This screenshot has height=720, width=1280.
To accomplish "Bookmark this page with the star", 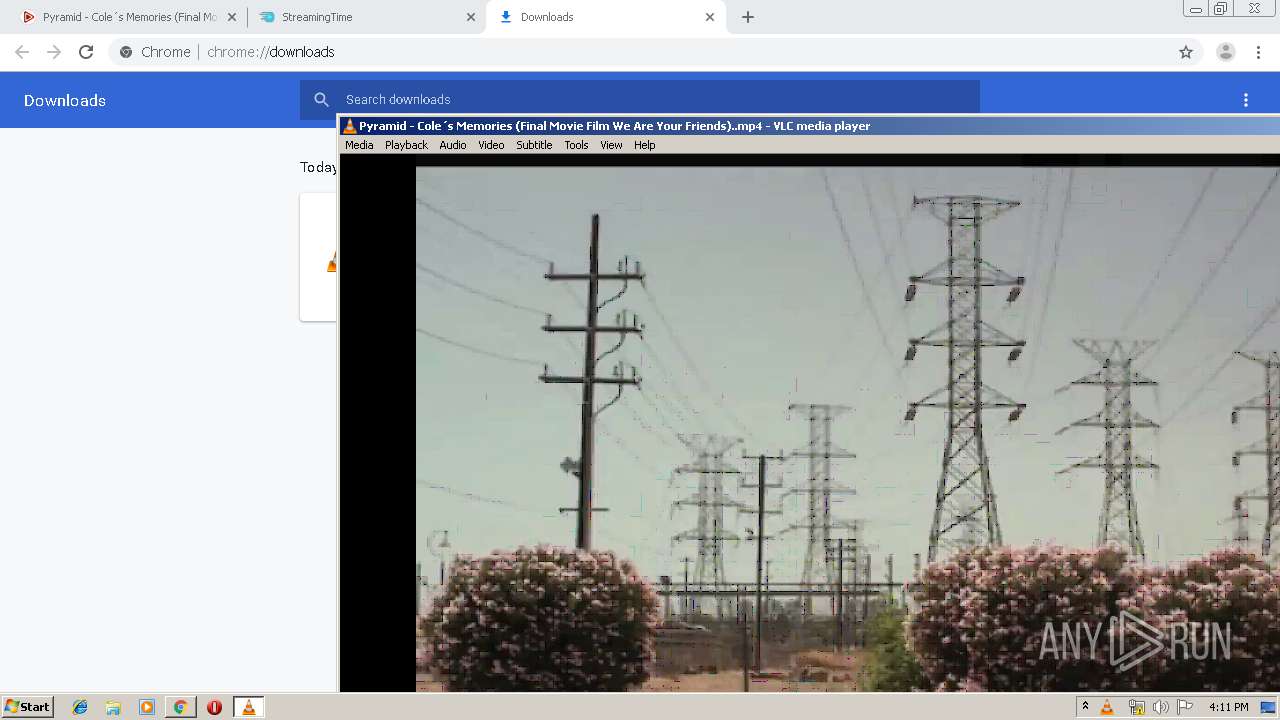I will [1186, 52].
